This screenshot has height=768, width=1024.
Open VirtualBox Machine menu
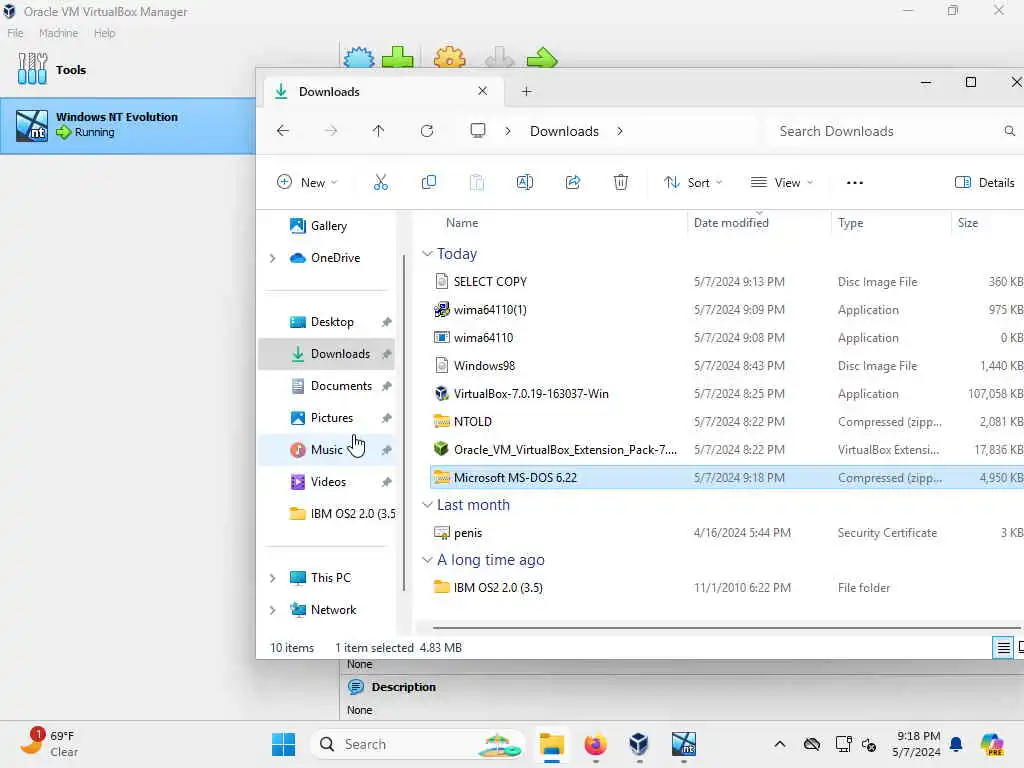point(58,33)
